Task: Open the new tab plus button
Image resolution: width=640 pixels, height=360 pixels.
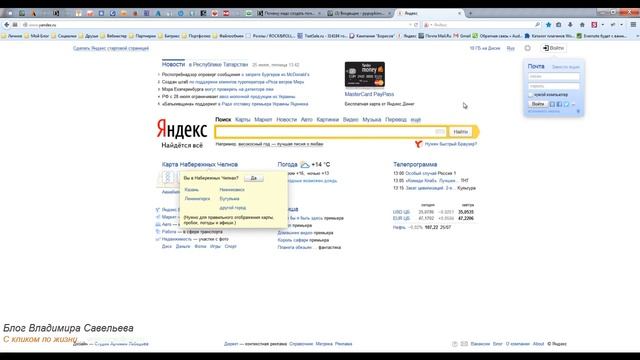Action: (x=470, y=13)
